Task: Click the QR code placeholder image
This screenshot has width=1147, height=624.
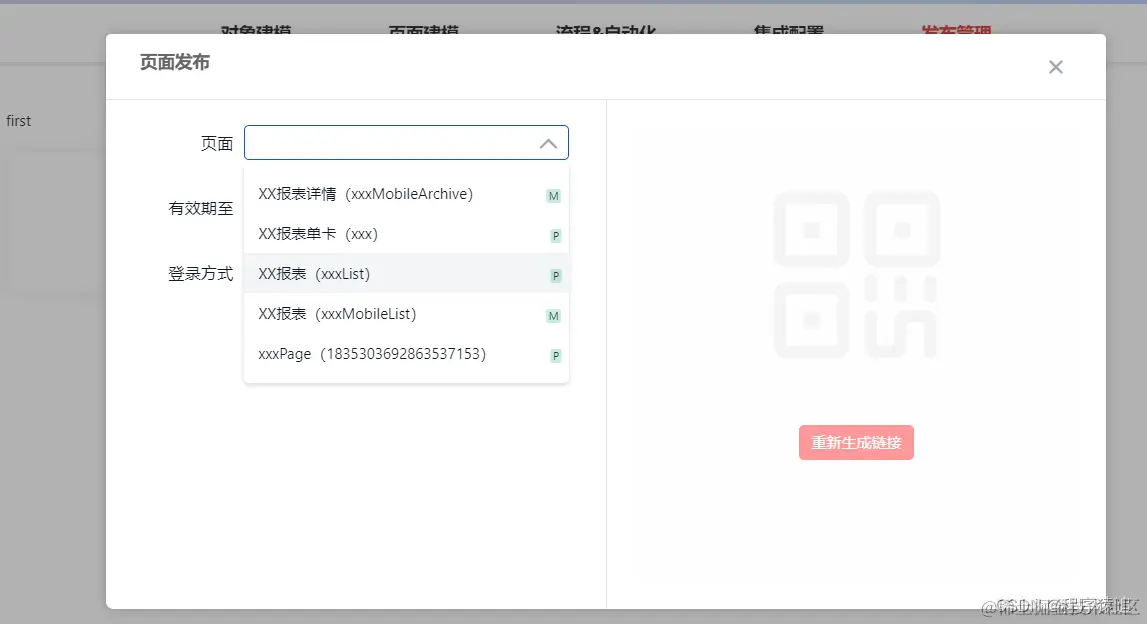Action: point(856,274)
